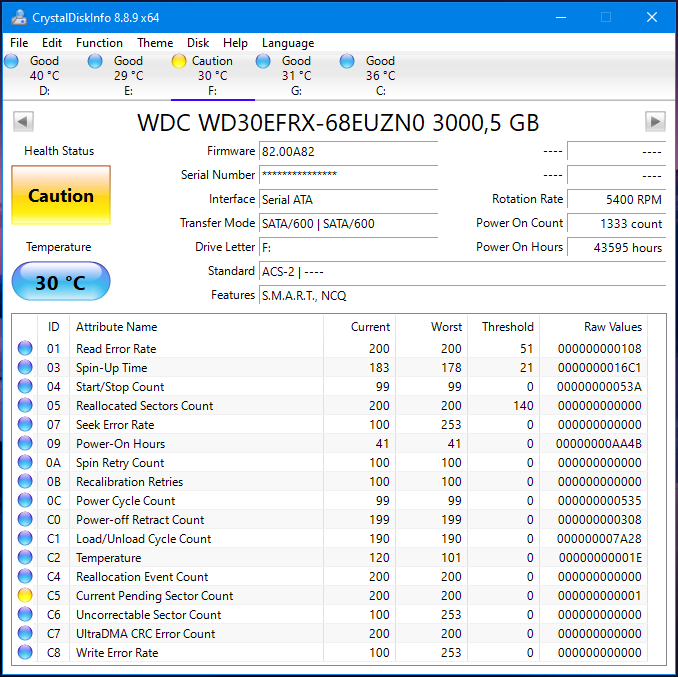Open the File menu
Image resolution: width=678 pixels, height=677 pixels.
[x=19, y=43]
